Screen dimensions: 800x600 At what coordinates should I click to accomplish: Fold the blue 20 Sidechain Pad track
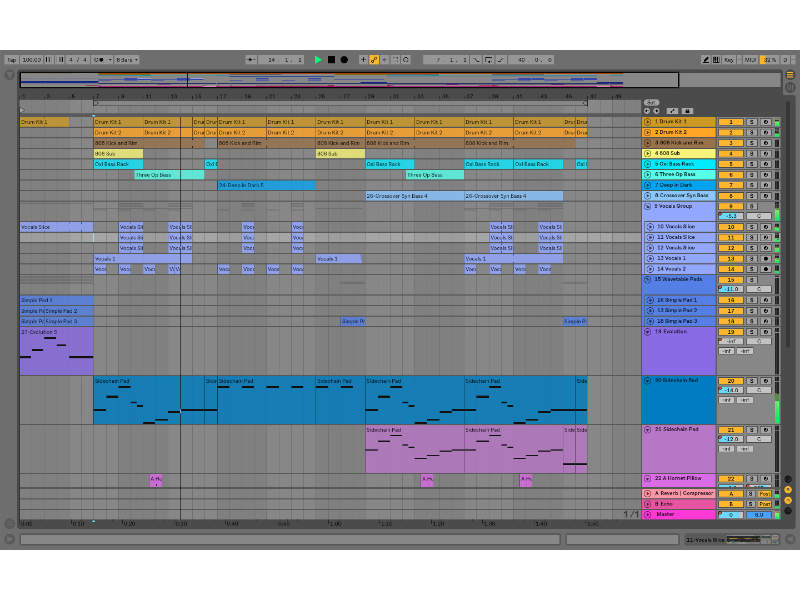647,381
